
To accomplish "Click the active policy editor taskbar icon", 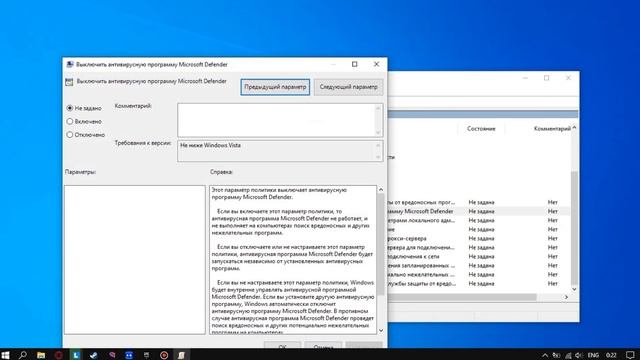I will click(x=182, y=355).
